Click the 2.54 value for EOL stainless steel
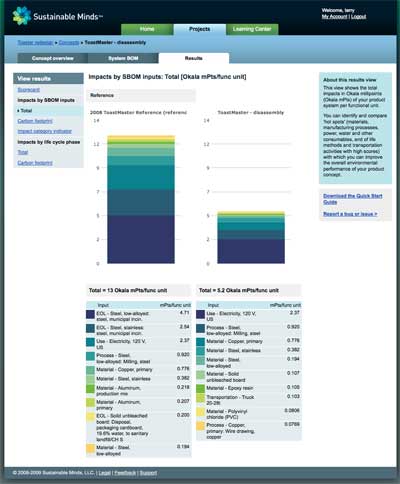This screenshot has height=484, width=400. pyautogui.click(x=184, y=327)
